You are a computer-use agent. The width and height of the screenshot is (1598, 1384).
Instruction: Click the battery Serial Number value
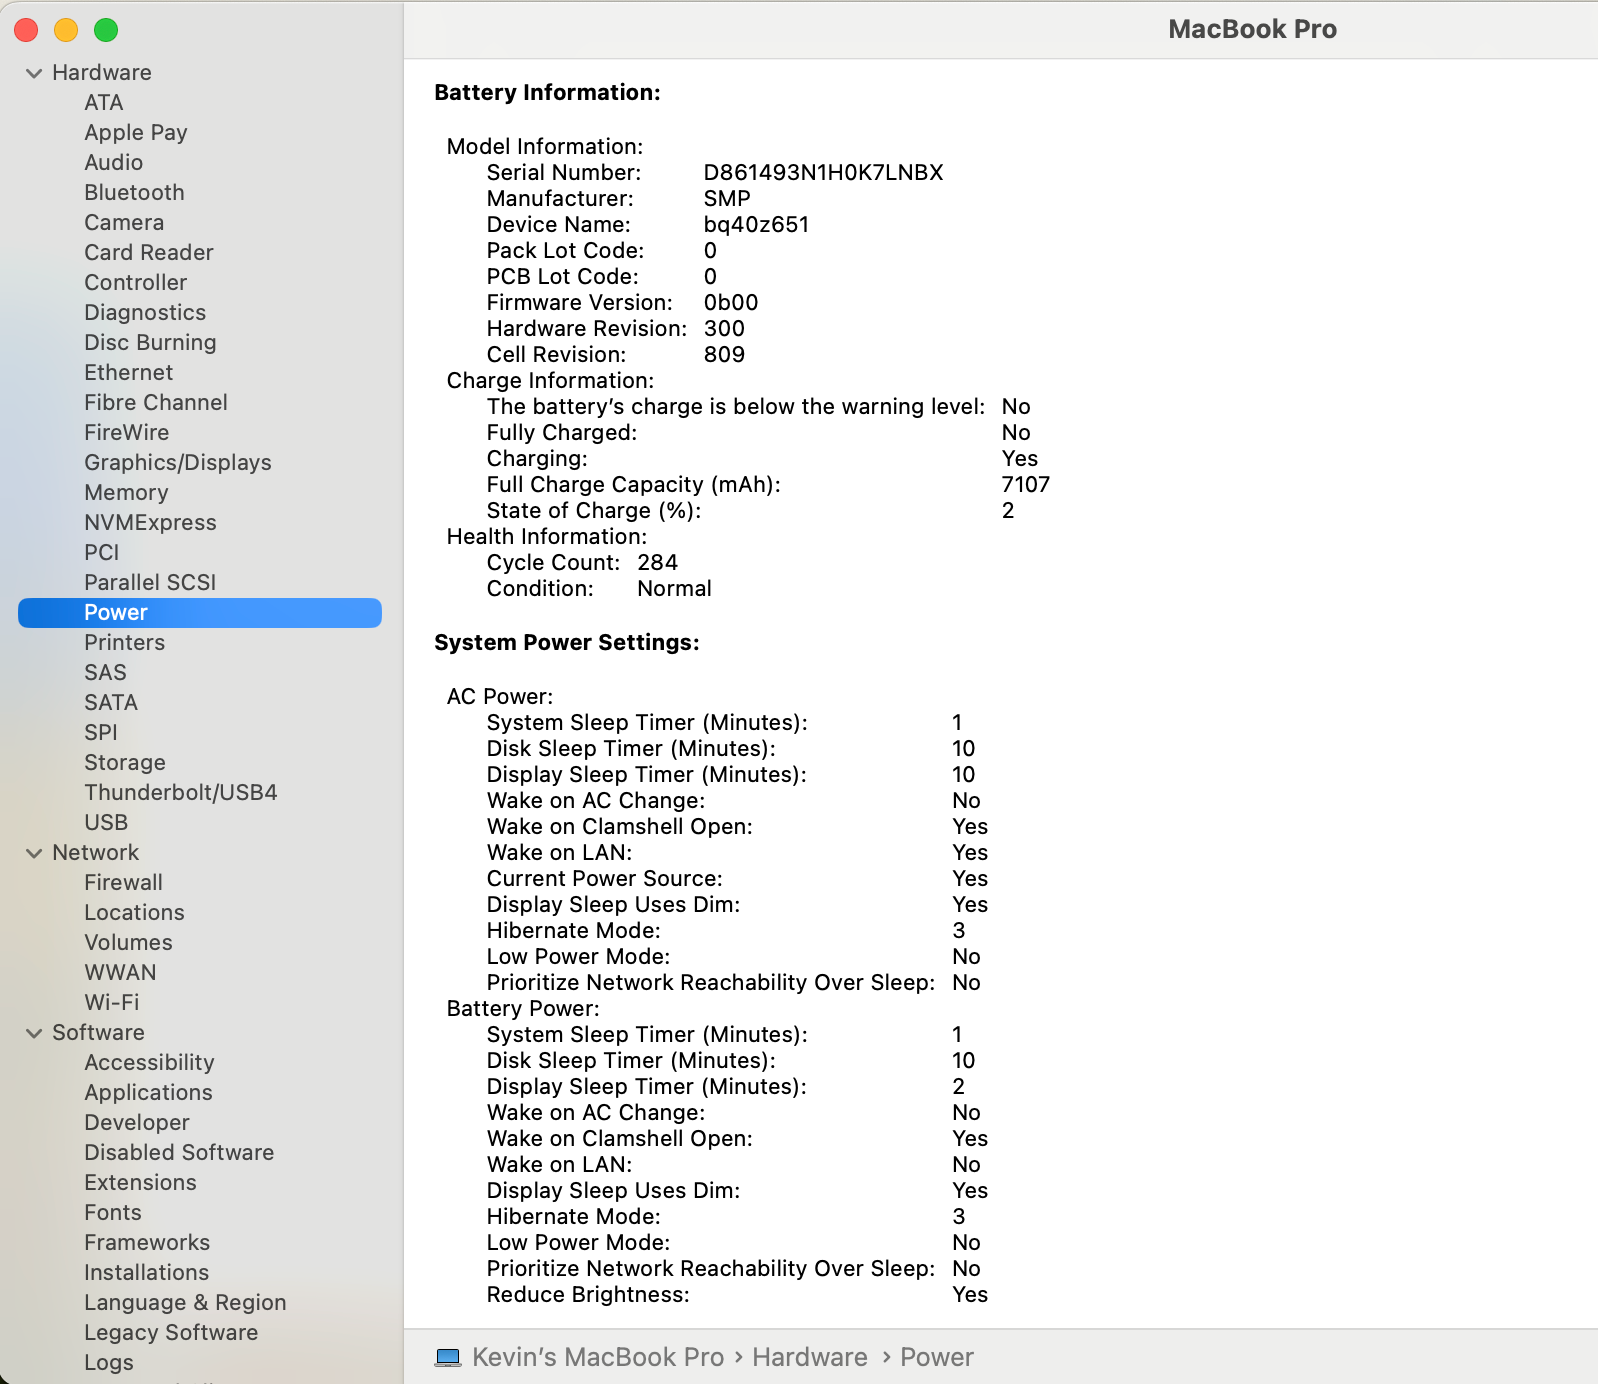(x=822, y=172)
